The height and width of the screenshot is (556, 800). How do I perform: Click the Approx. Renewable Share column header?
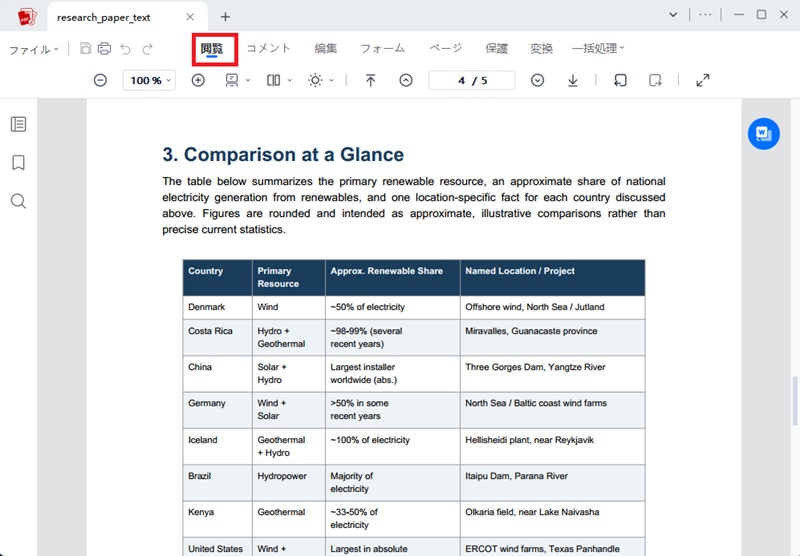coord(392,277)
